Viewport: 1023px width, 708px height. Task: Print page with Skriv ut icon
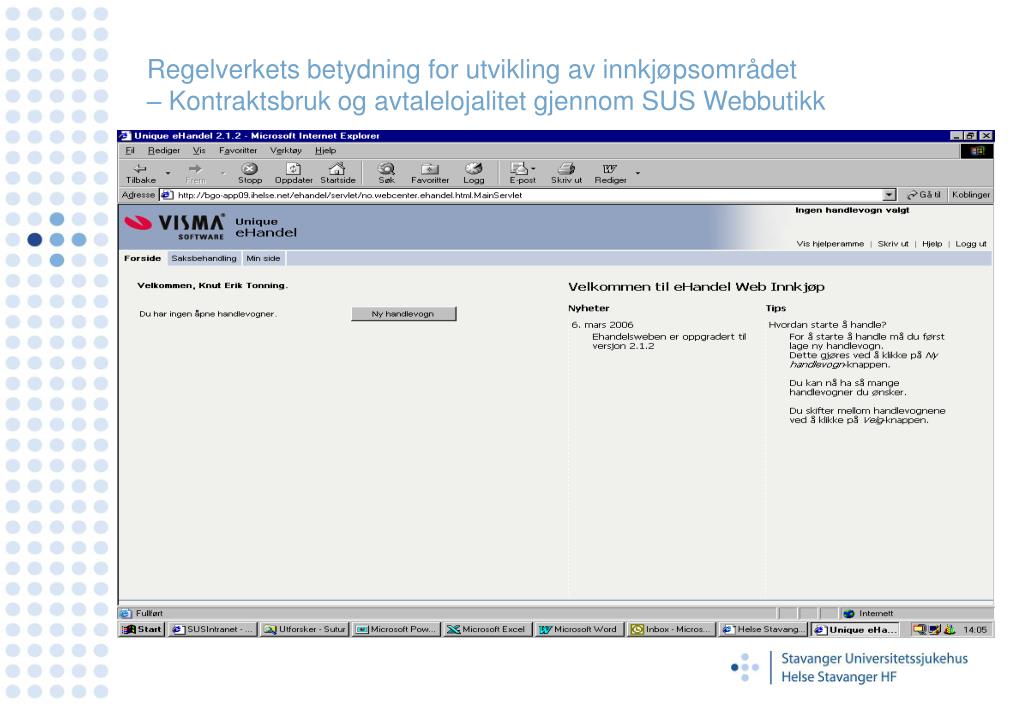click(566, 169)
